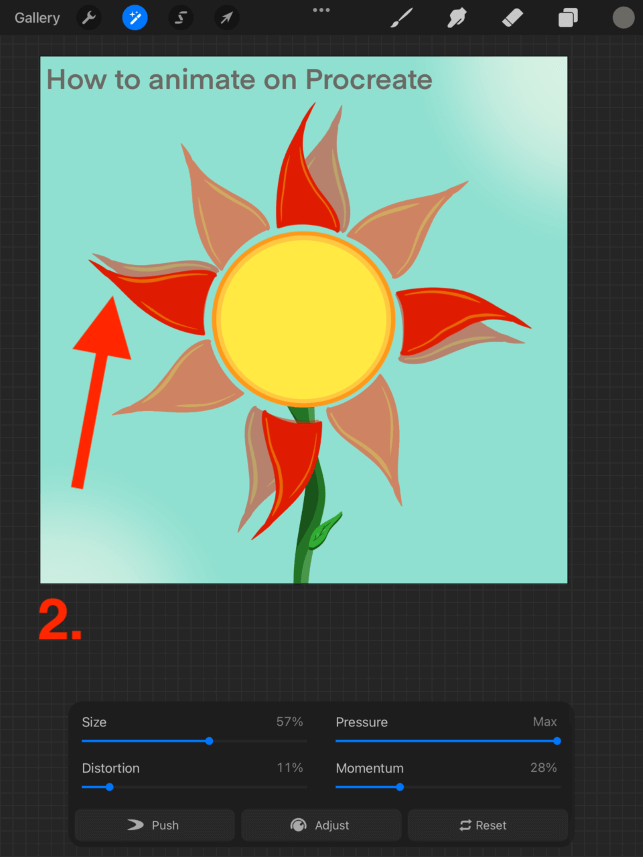
Task: Set the Liquify Pressure slider
Action: tap(448, 741)
